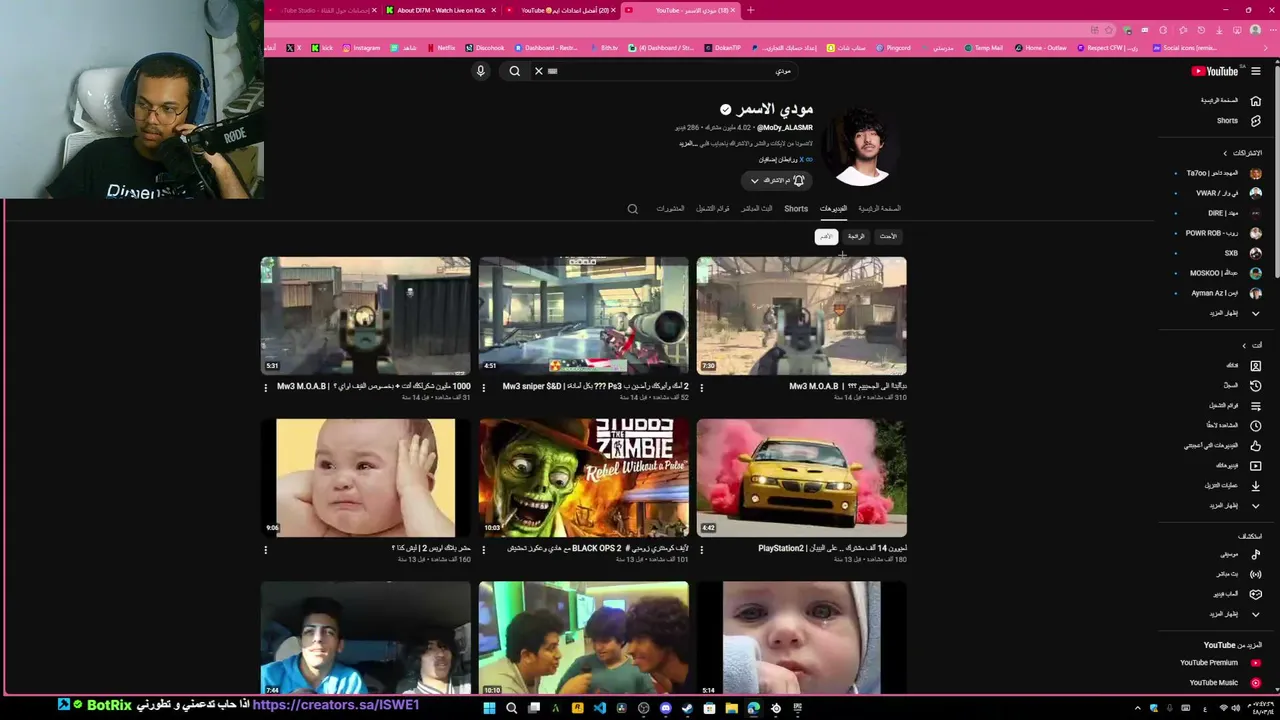Switch to the Live channel tab

tap(756, 209)
